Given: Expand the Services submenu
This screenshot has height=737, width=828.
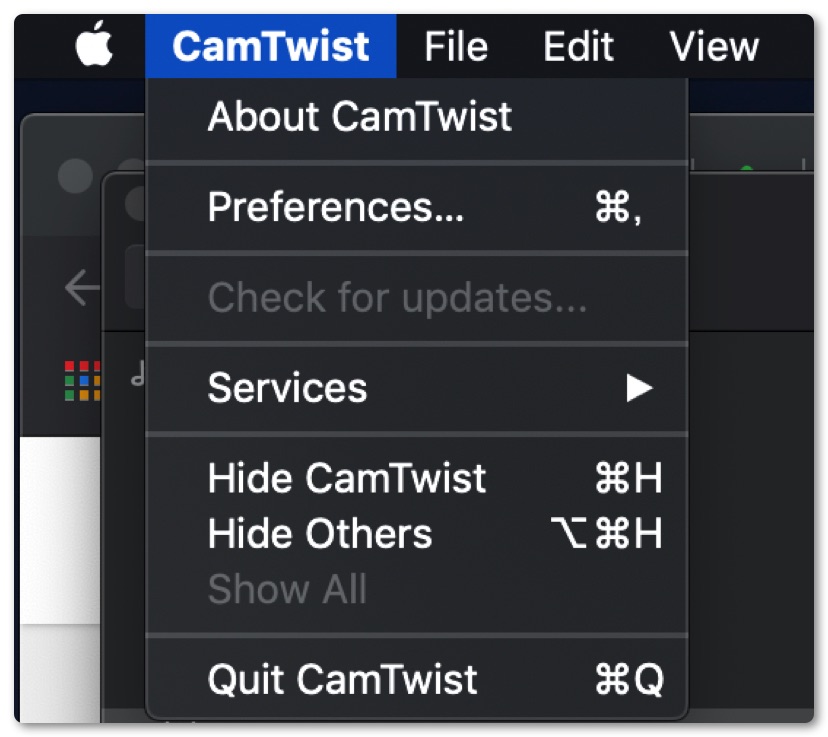Looking at the screenshot, I should (287, 388).
